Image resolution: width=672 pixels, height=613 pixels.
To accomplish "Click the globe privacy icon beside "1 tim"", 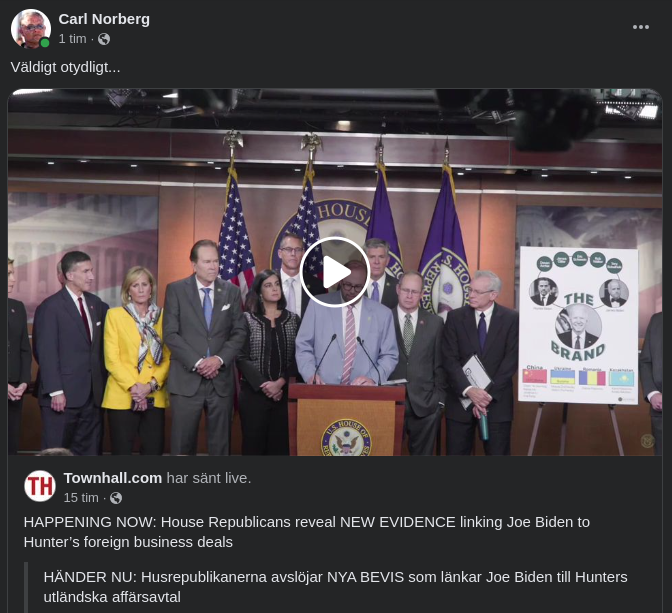I will point(104,39).
